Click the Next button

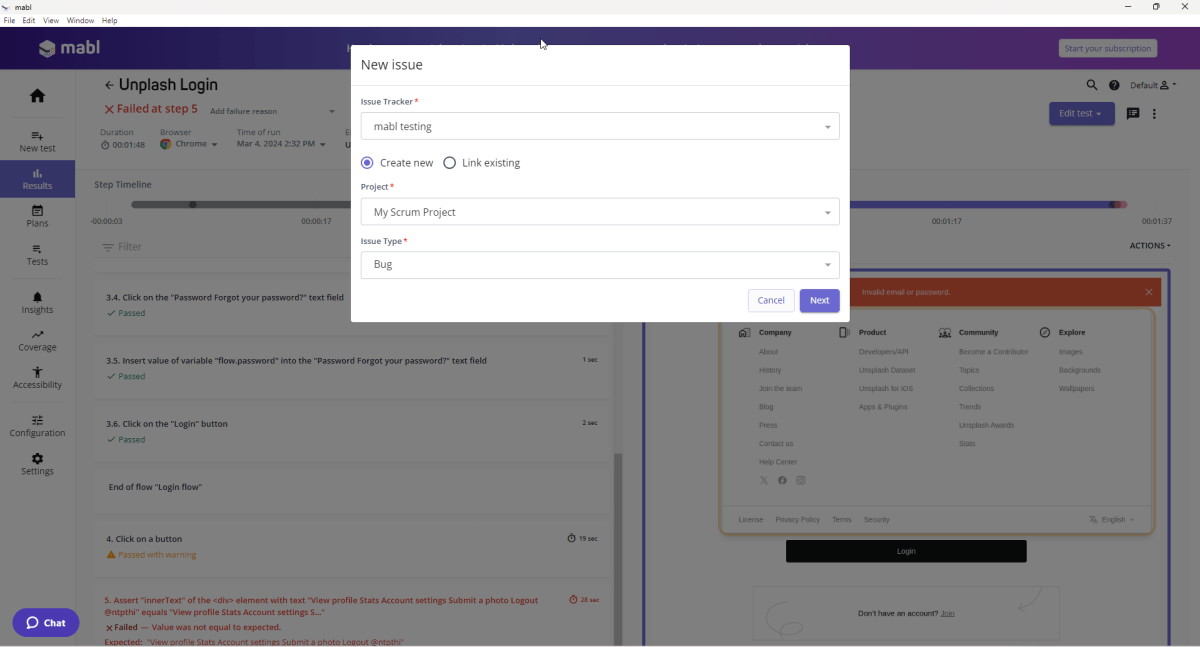(x=819, y=300)
